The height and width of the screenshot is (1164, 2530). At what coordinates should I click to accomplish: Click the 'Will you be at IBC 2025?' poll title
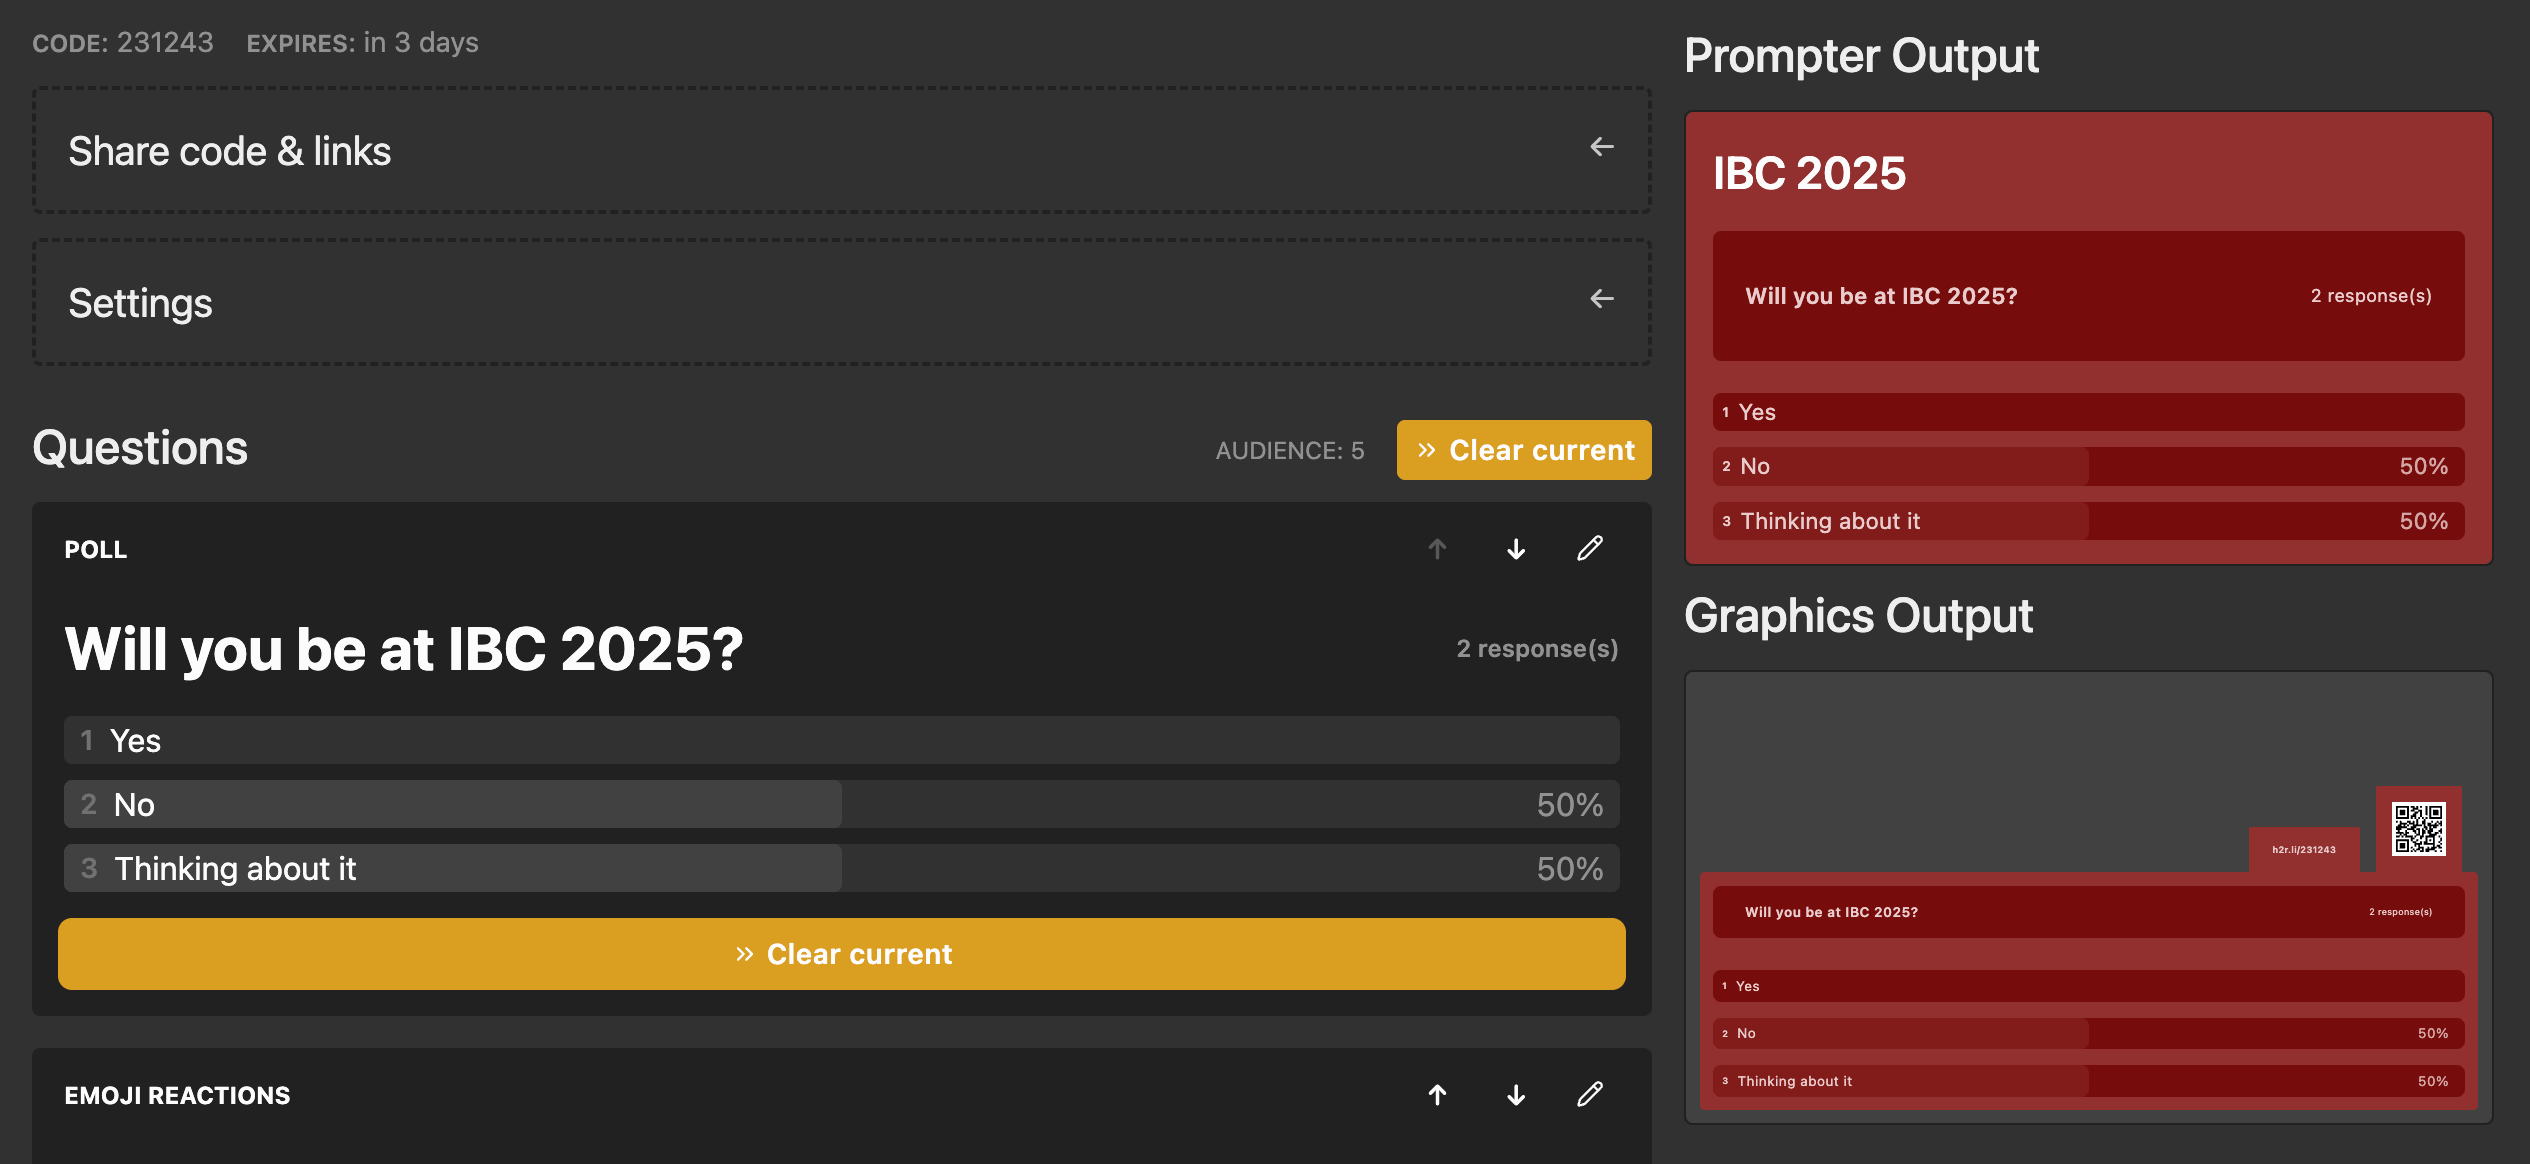pos(404,649)
